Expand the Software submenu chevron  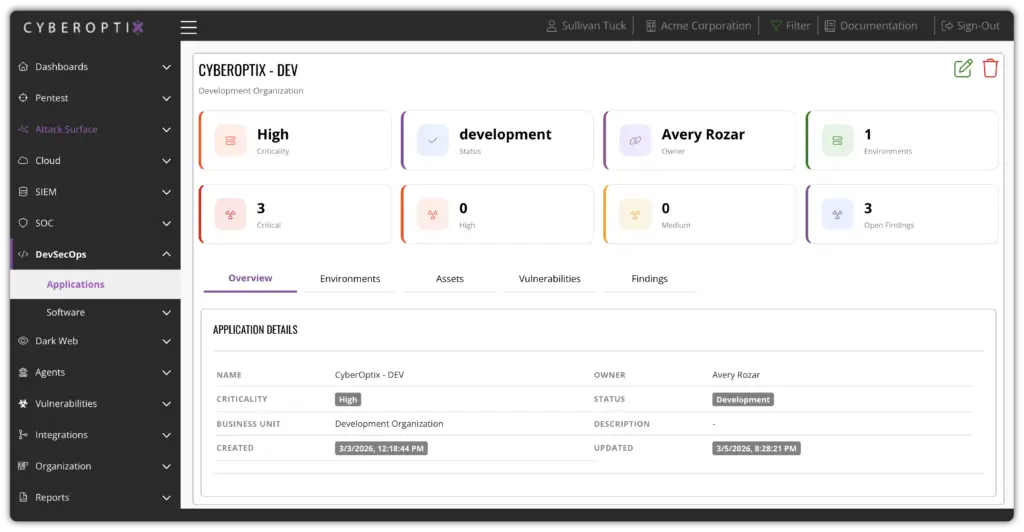point(166,313)
